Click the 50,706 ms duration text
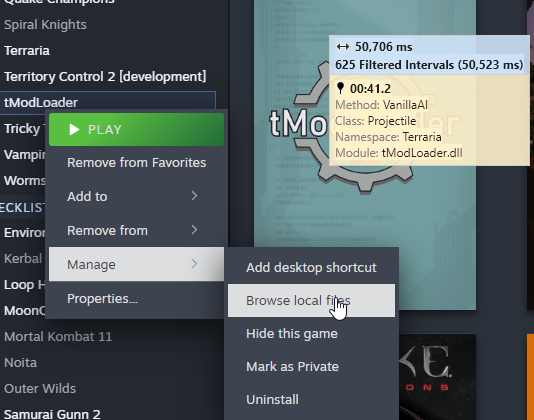534x420 pixels. (x=384, y=47)
